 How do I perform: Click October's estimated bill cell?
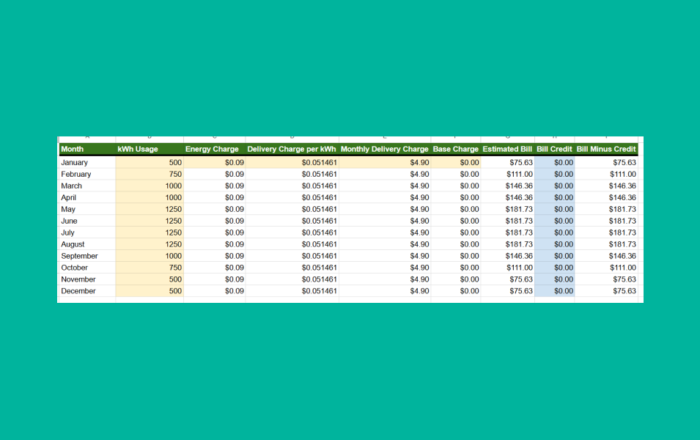coord(508,267)
